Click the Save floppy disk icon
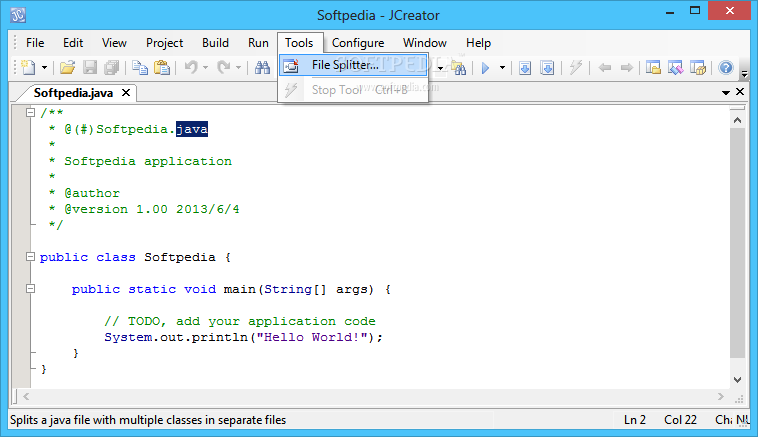758x437 pixels. pyautogui.click(x=90, y=67)
